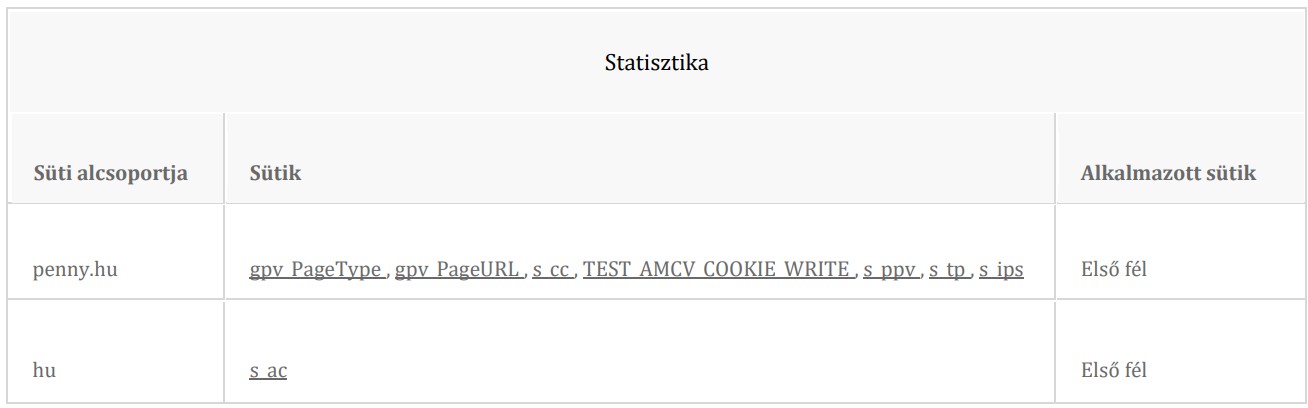Click Első fél in the hu row
1308x408 pixels.
click(x=1113, y=370)
